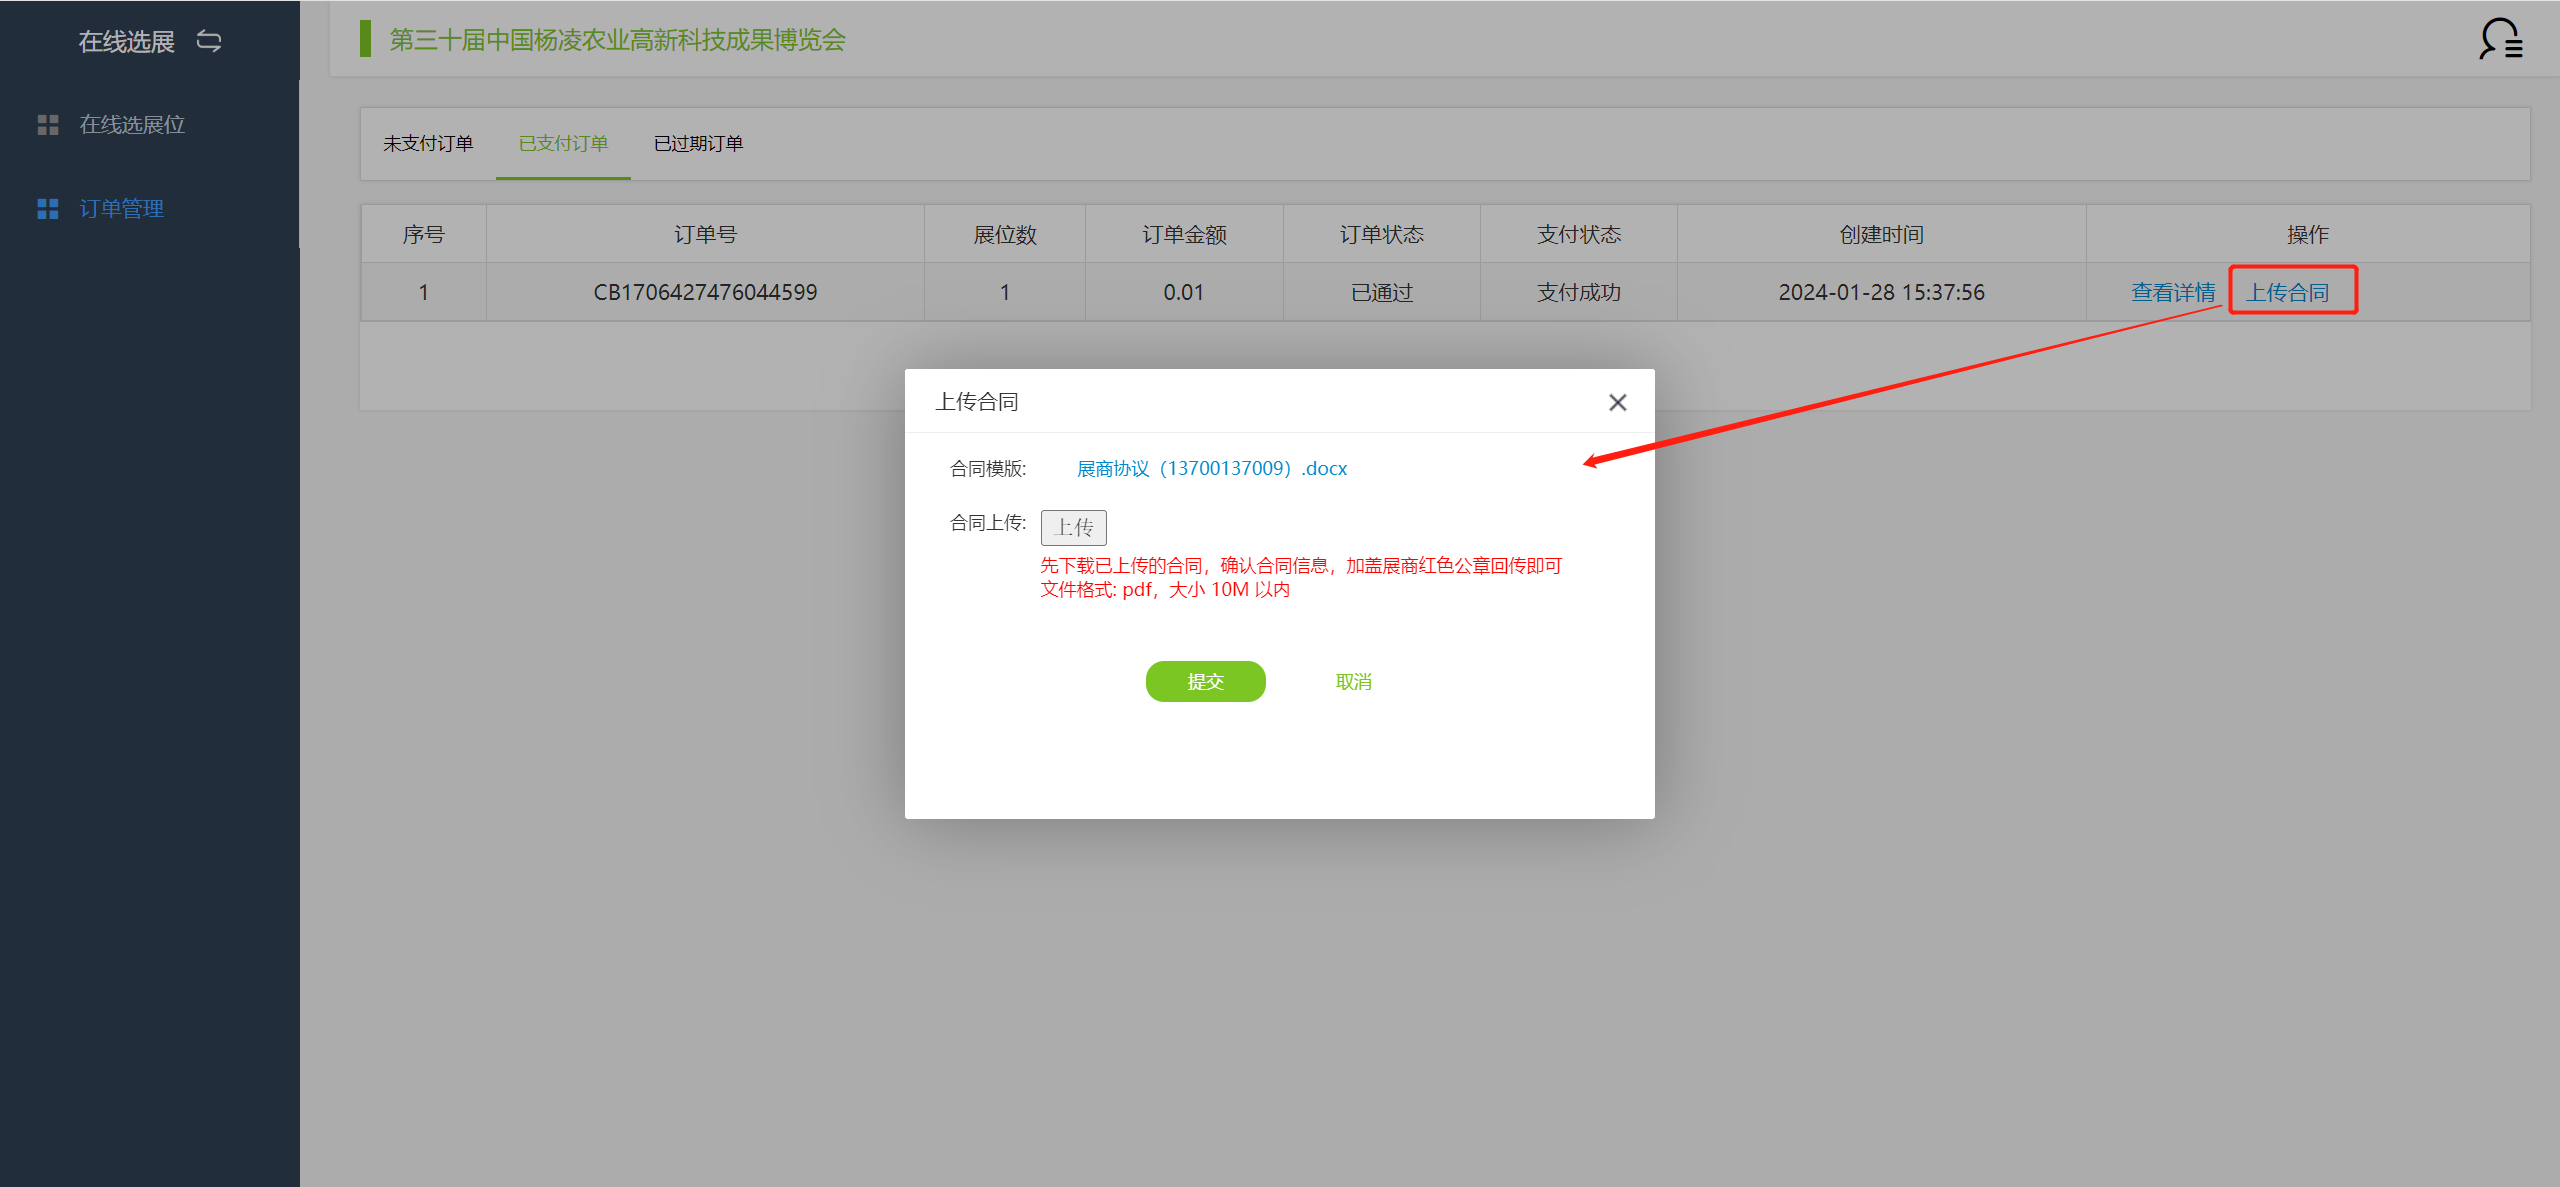Download the 展商协议 (13700137009) .docx template
This screenshot has width=2560, height=1187.
coord(1212,468)
